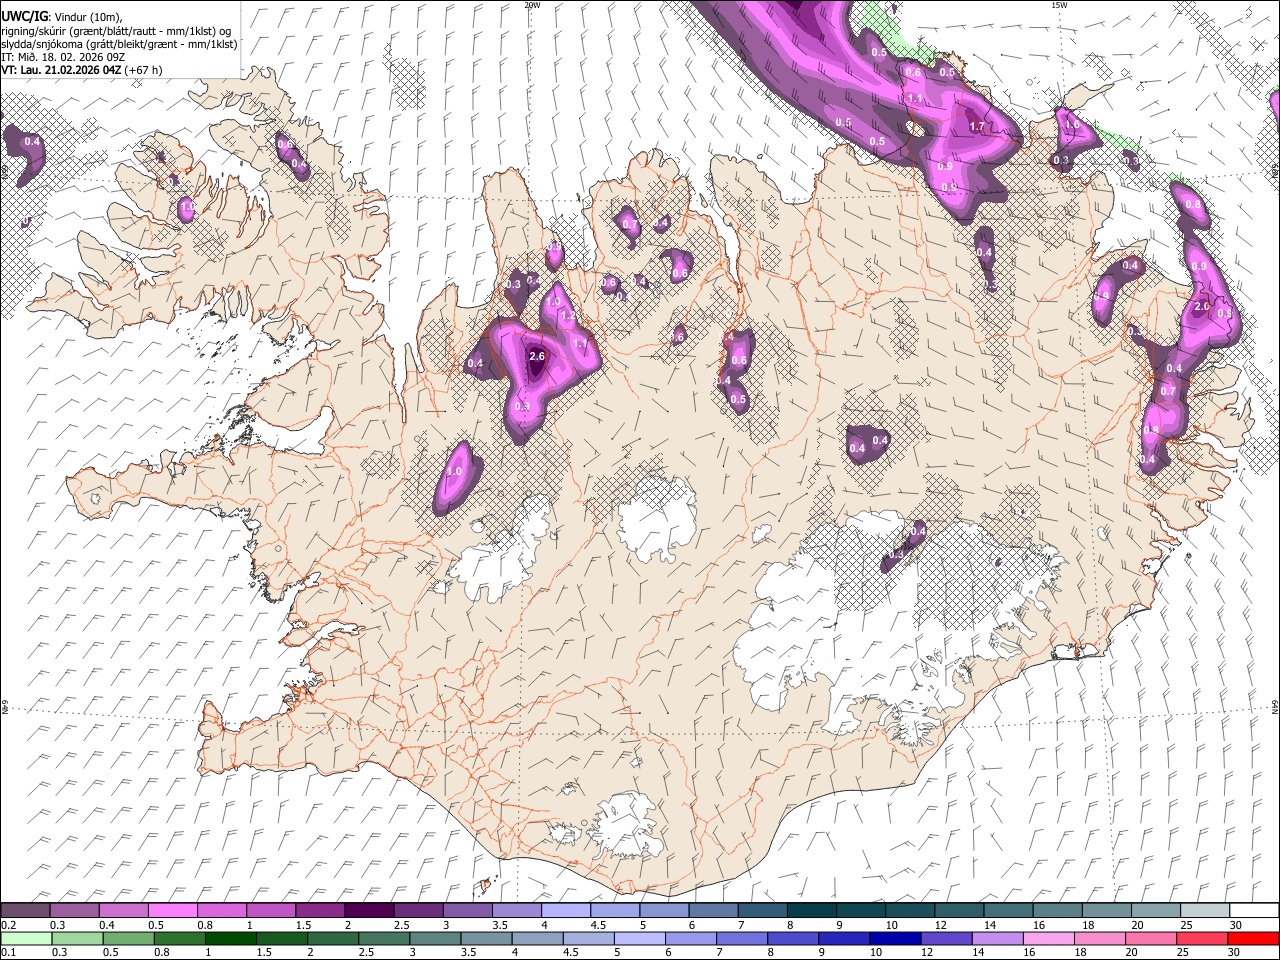Viewport: 1280px width, 960px height.
Task: Click the 'IT: Mið. 18. 02. 2026 09Z' line
Action: [x=63, y=57]
